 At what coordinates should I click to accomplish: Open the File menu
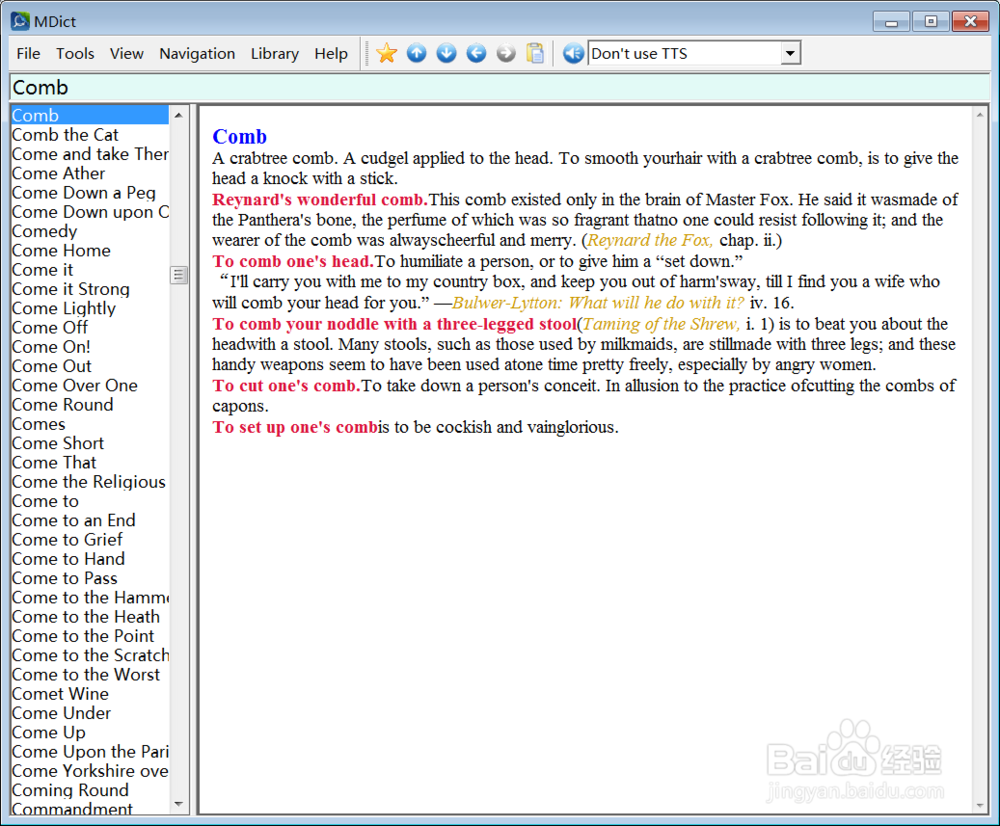point(28,54)
